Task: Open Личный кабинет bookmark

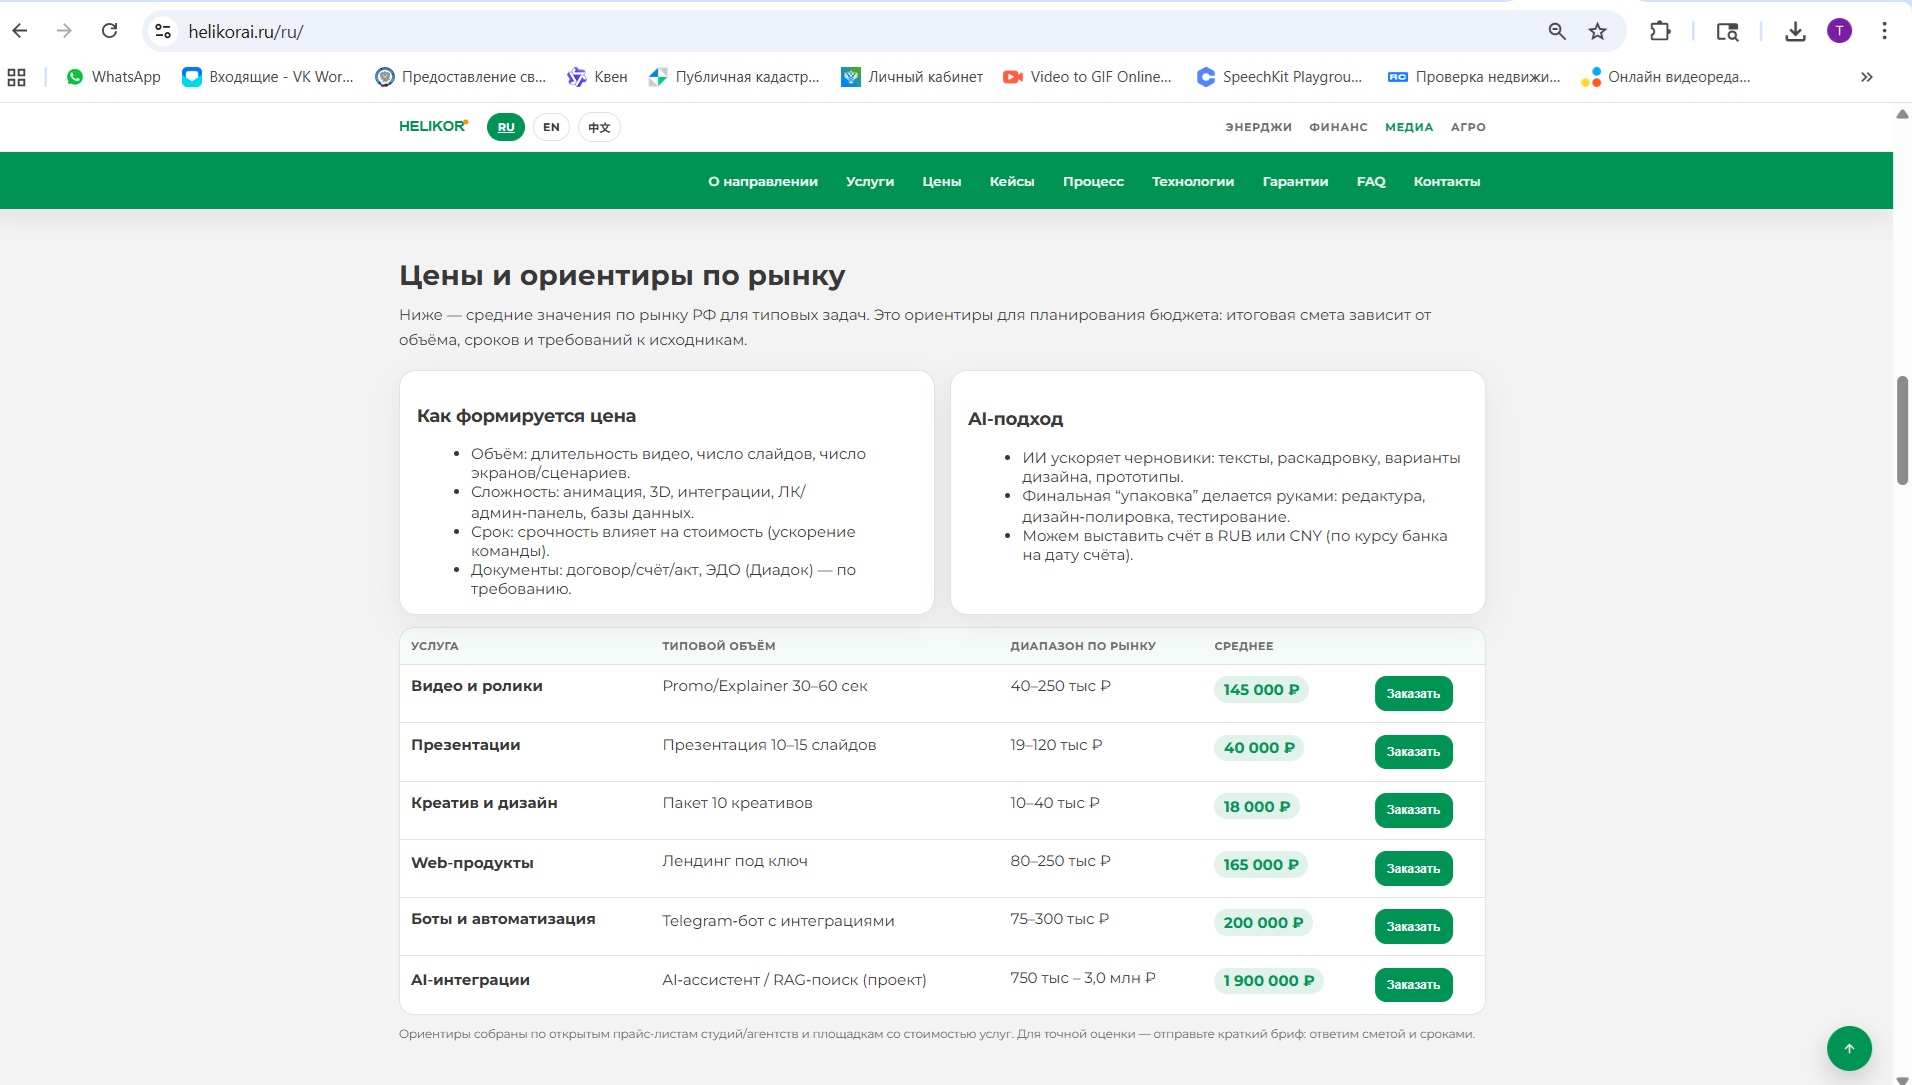Action: [x=912, y=77]
